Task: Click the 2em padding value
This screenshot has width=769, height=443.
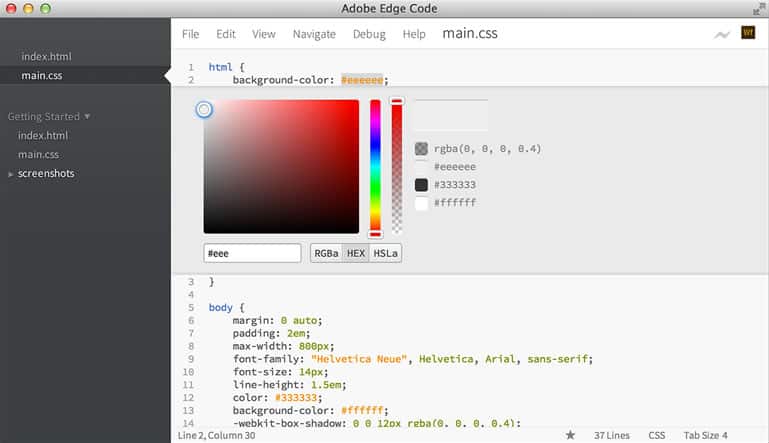Action: coord(296,333)
